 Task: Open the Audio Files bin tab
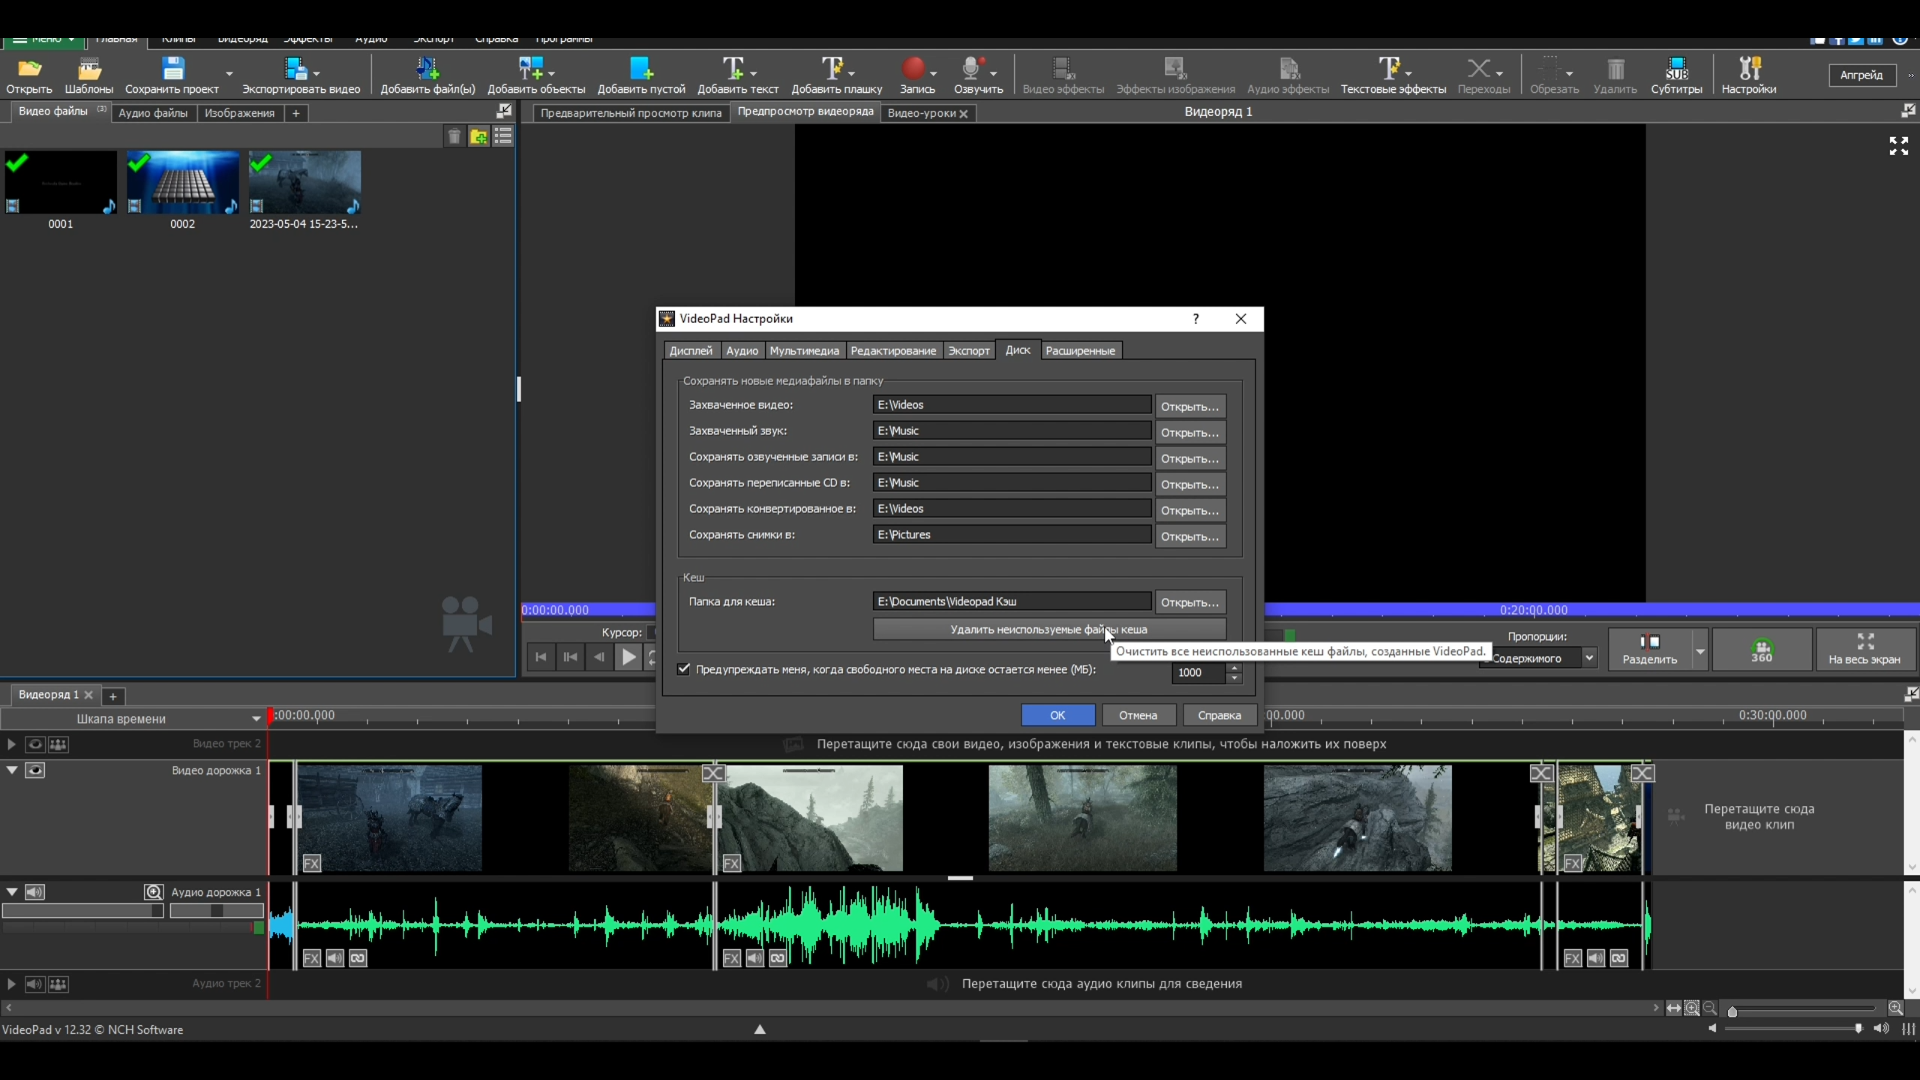(x=153, y=113)
